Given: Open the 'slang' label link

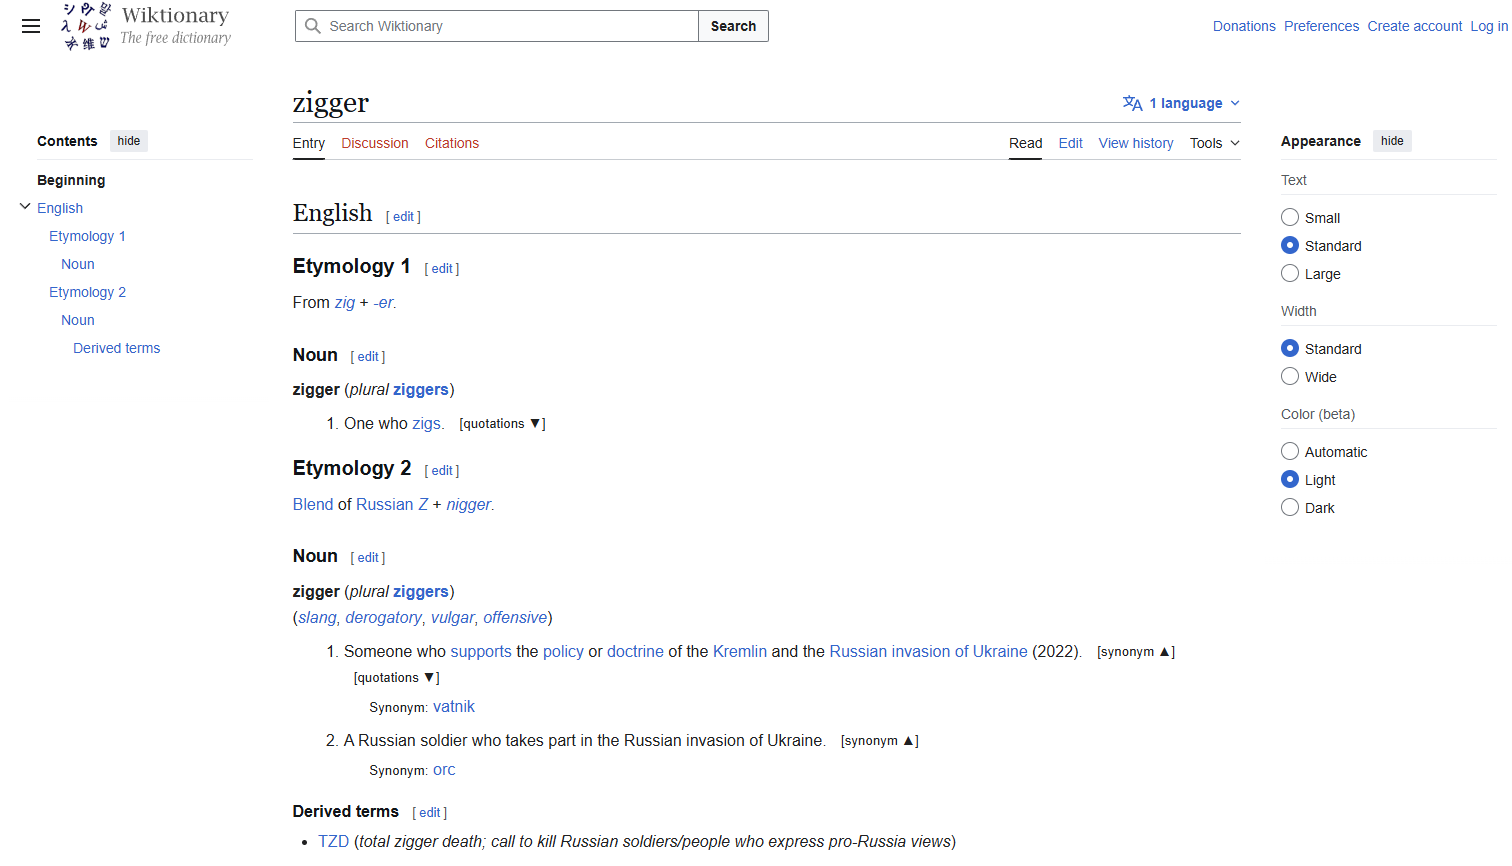Looking at the screenshot, I should coord(318,618).
